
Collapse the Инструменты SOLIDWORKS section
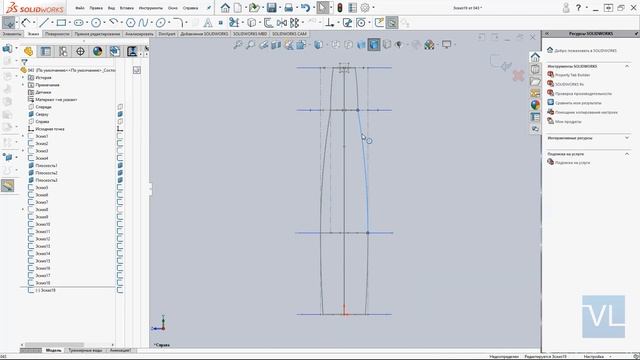627,66
